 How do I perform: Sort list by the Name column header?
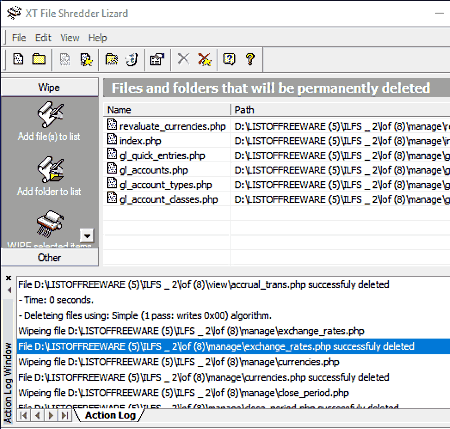click(167, 110)
